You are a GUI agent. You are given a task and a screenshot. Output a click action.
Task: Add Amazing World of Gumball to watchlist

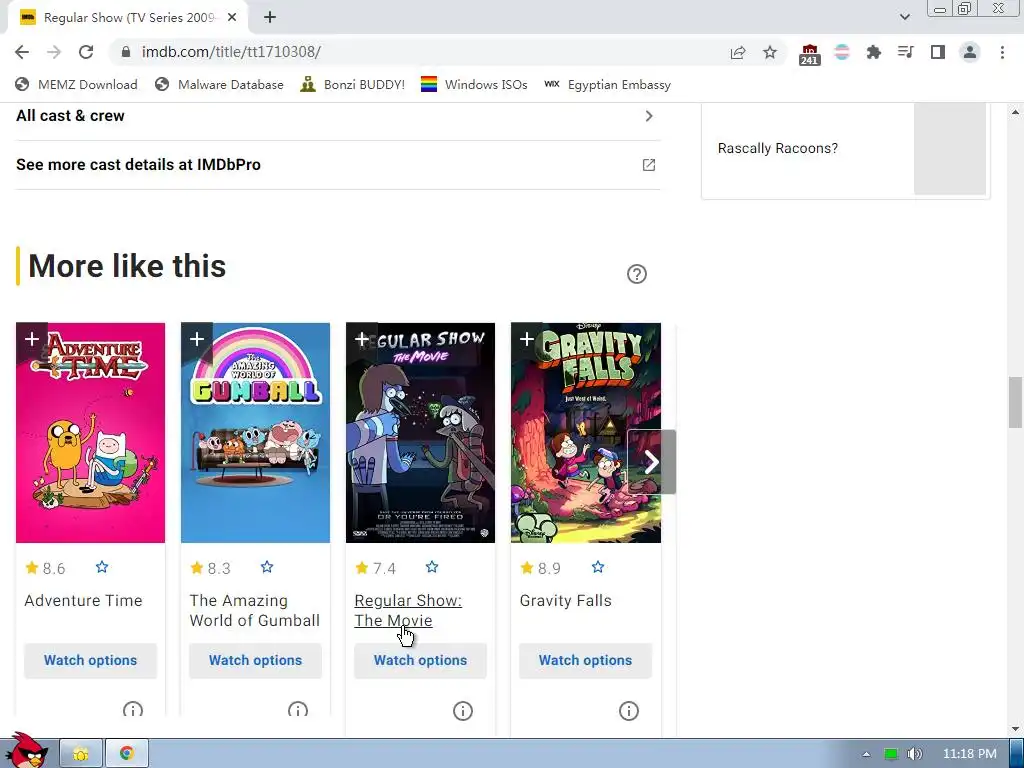pyautogui.click(x=197, y=339)
